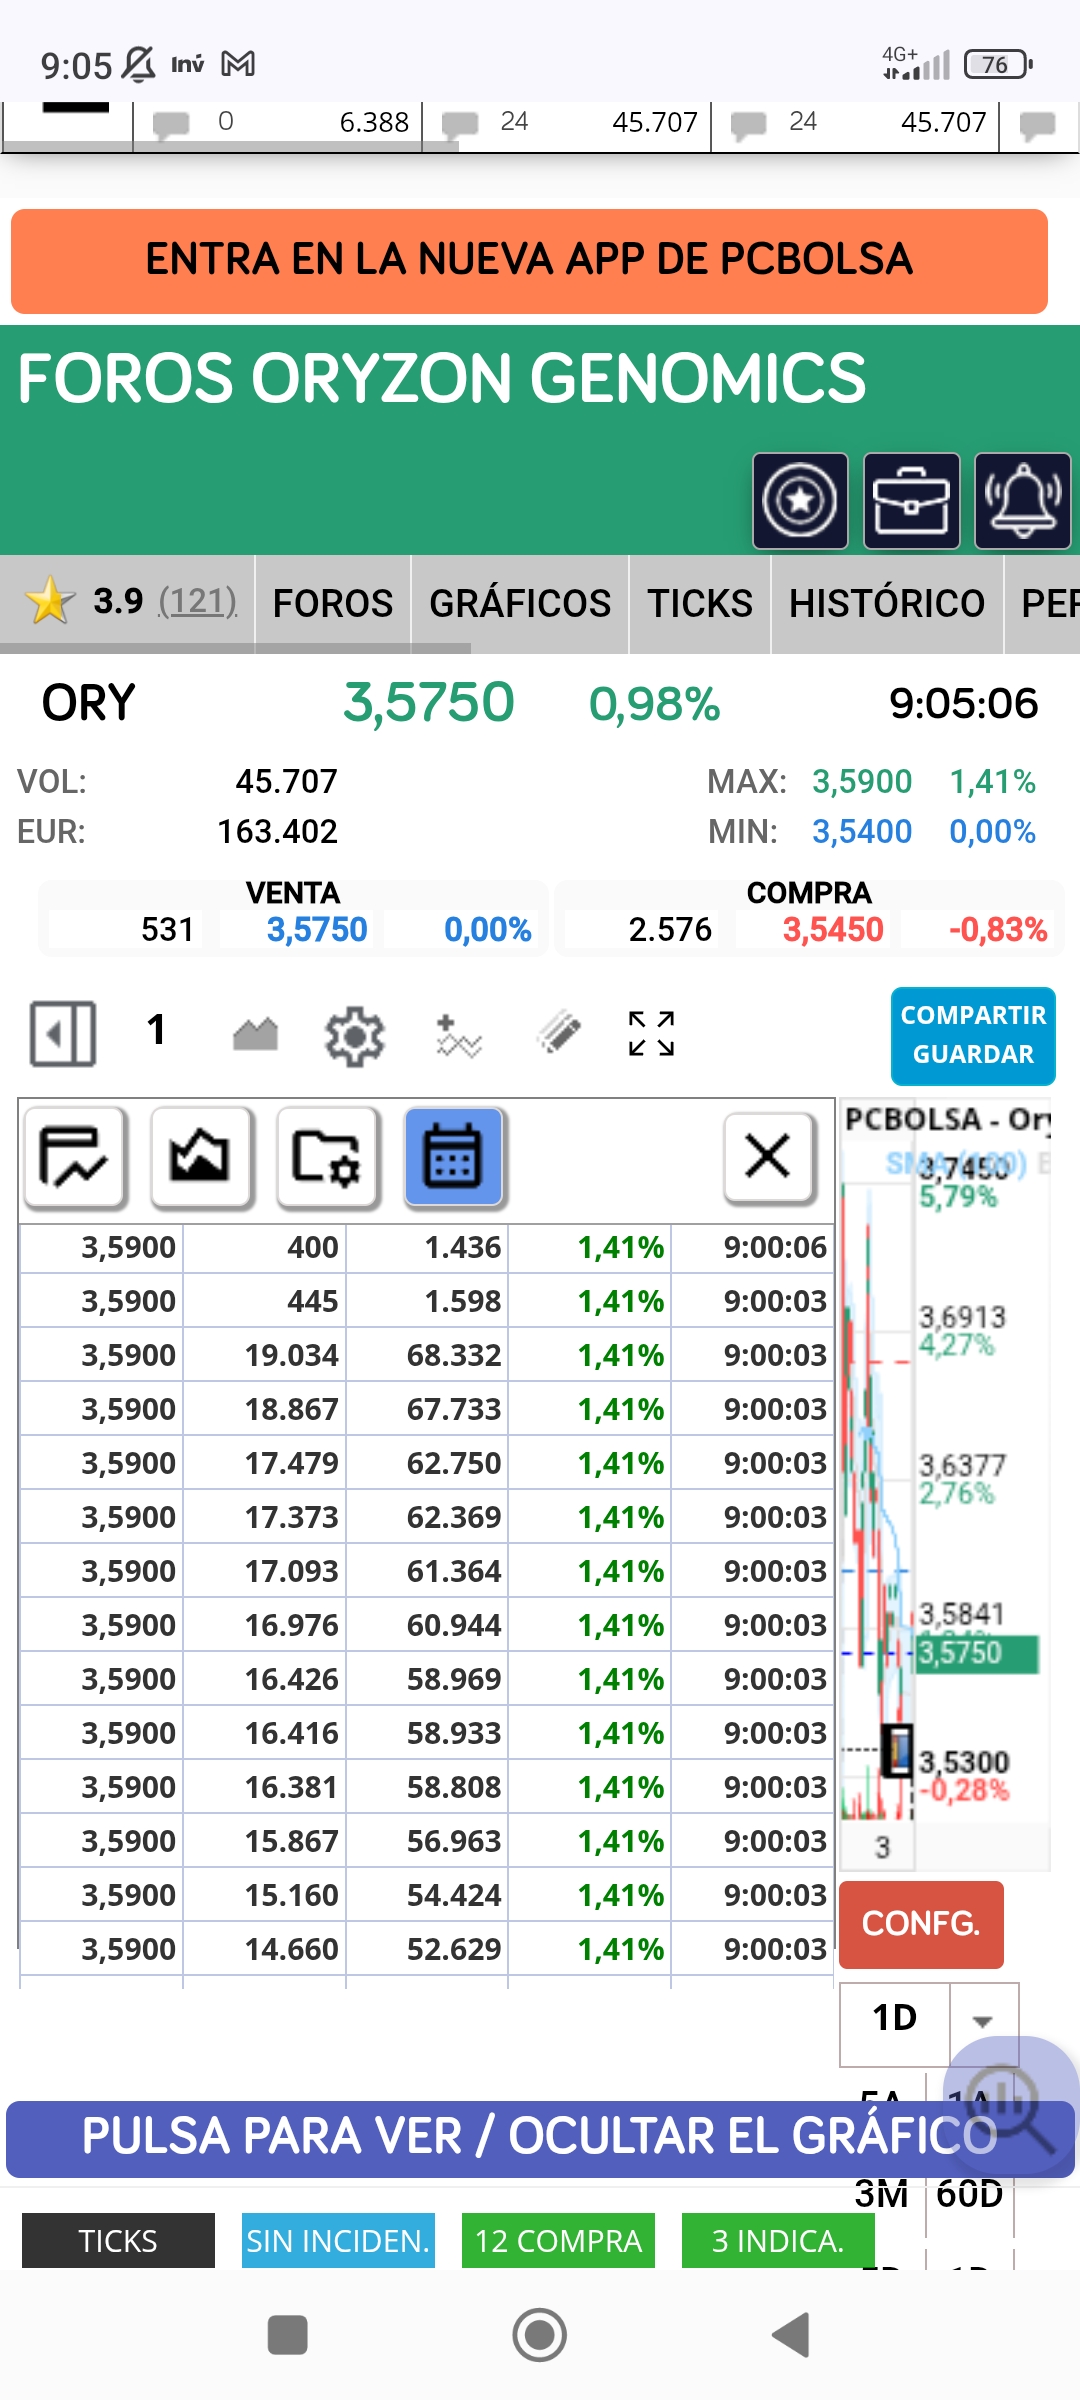Image resolution: width=1080 pixels, height=2400 pixels.
Task: Tap the fullscreen expand arrows icon
Action: point(651,1034)
